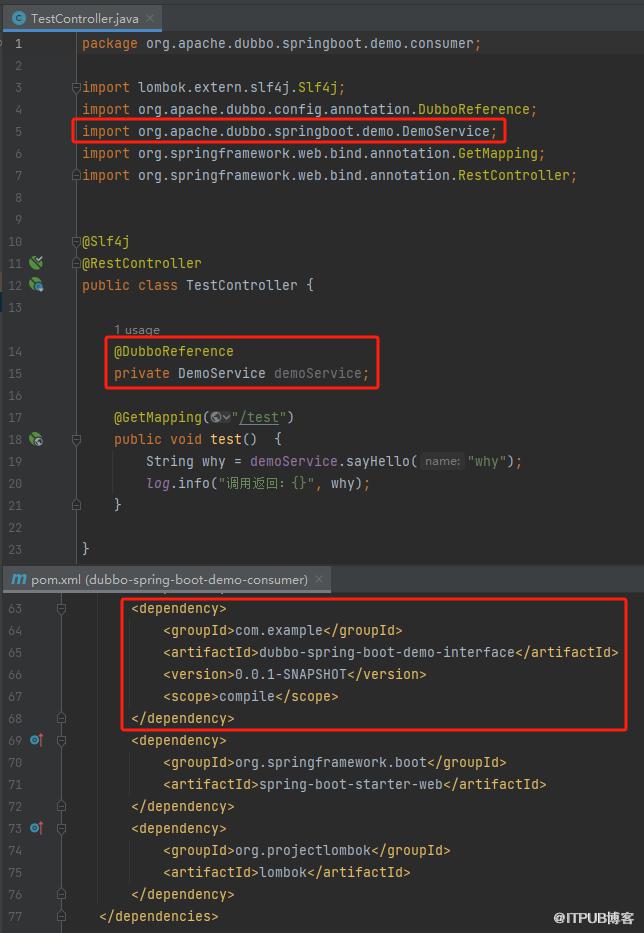Click the DubboReference import on line 4

pyautogui.click(x=309, y=109)
